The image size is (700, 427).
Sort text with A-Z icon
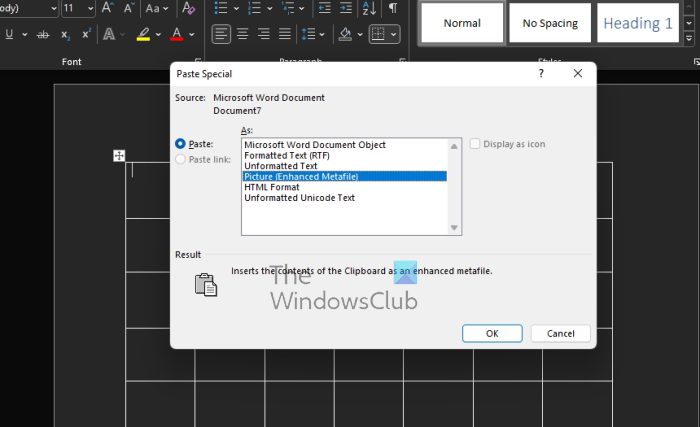click(369, 8)
